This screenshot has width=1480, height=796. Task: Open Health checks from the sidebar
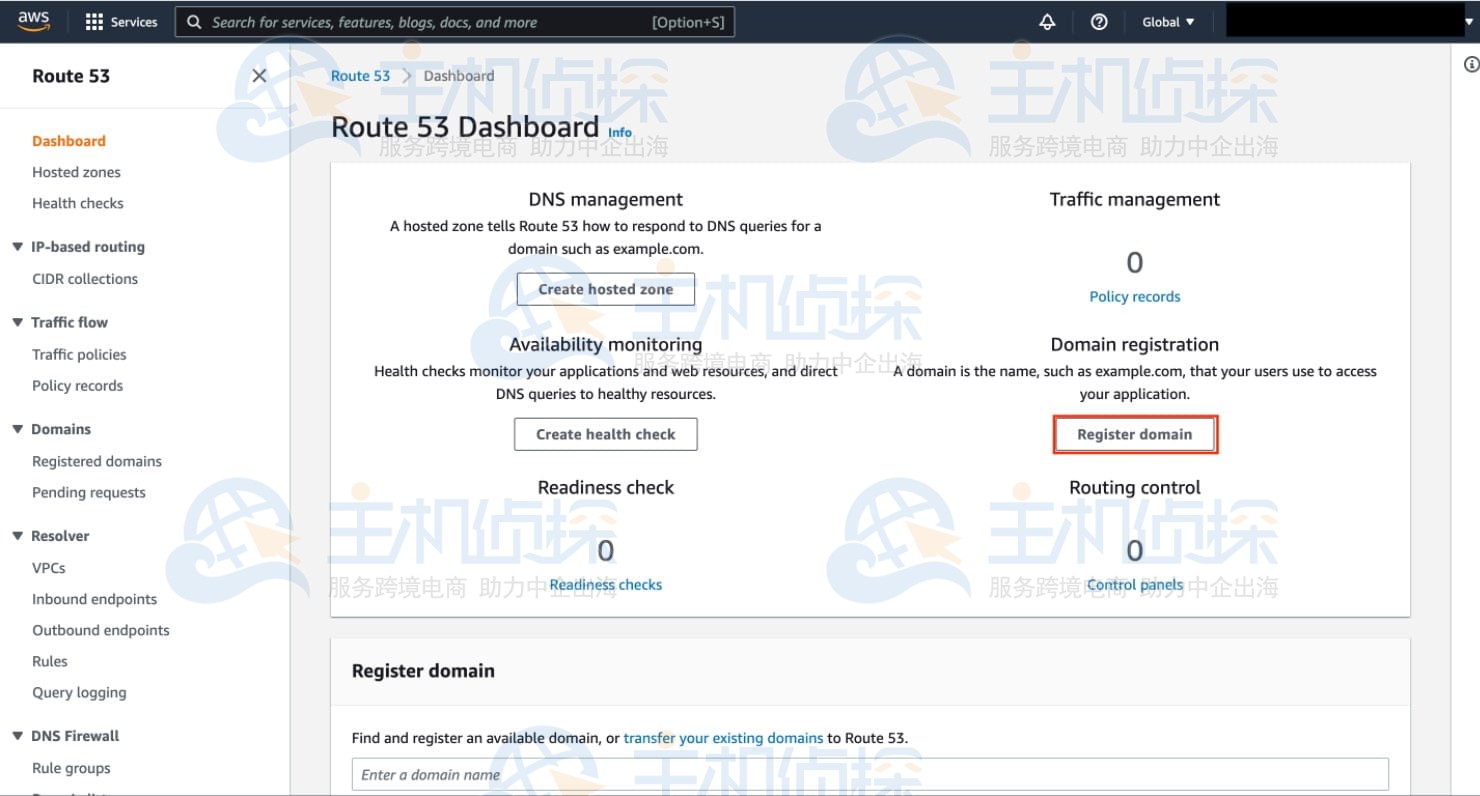click(x=78, y=203)
